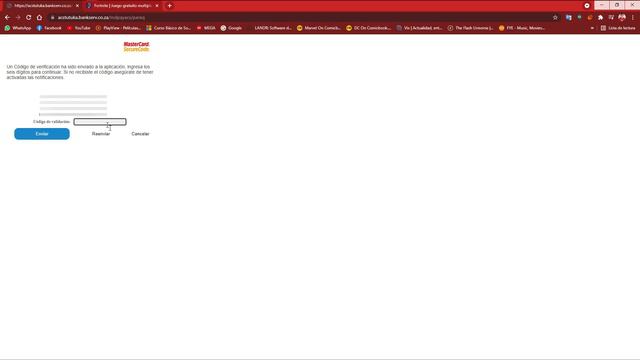640x360 pixels.
Task: Open the profile avatar icon
Action: click(x=622, y=18)
